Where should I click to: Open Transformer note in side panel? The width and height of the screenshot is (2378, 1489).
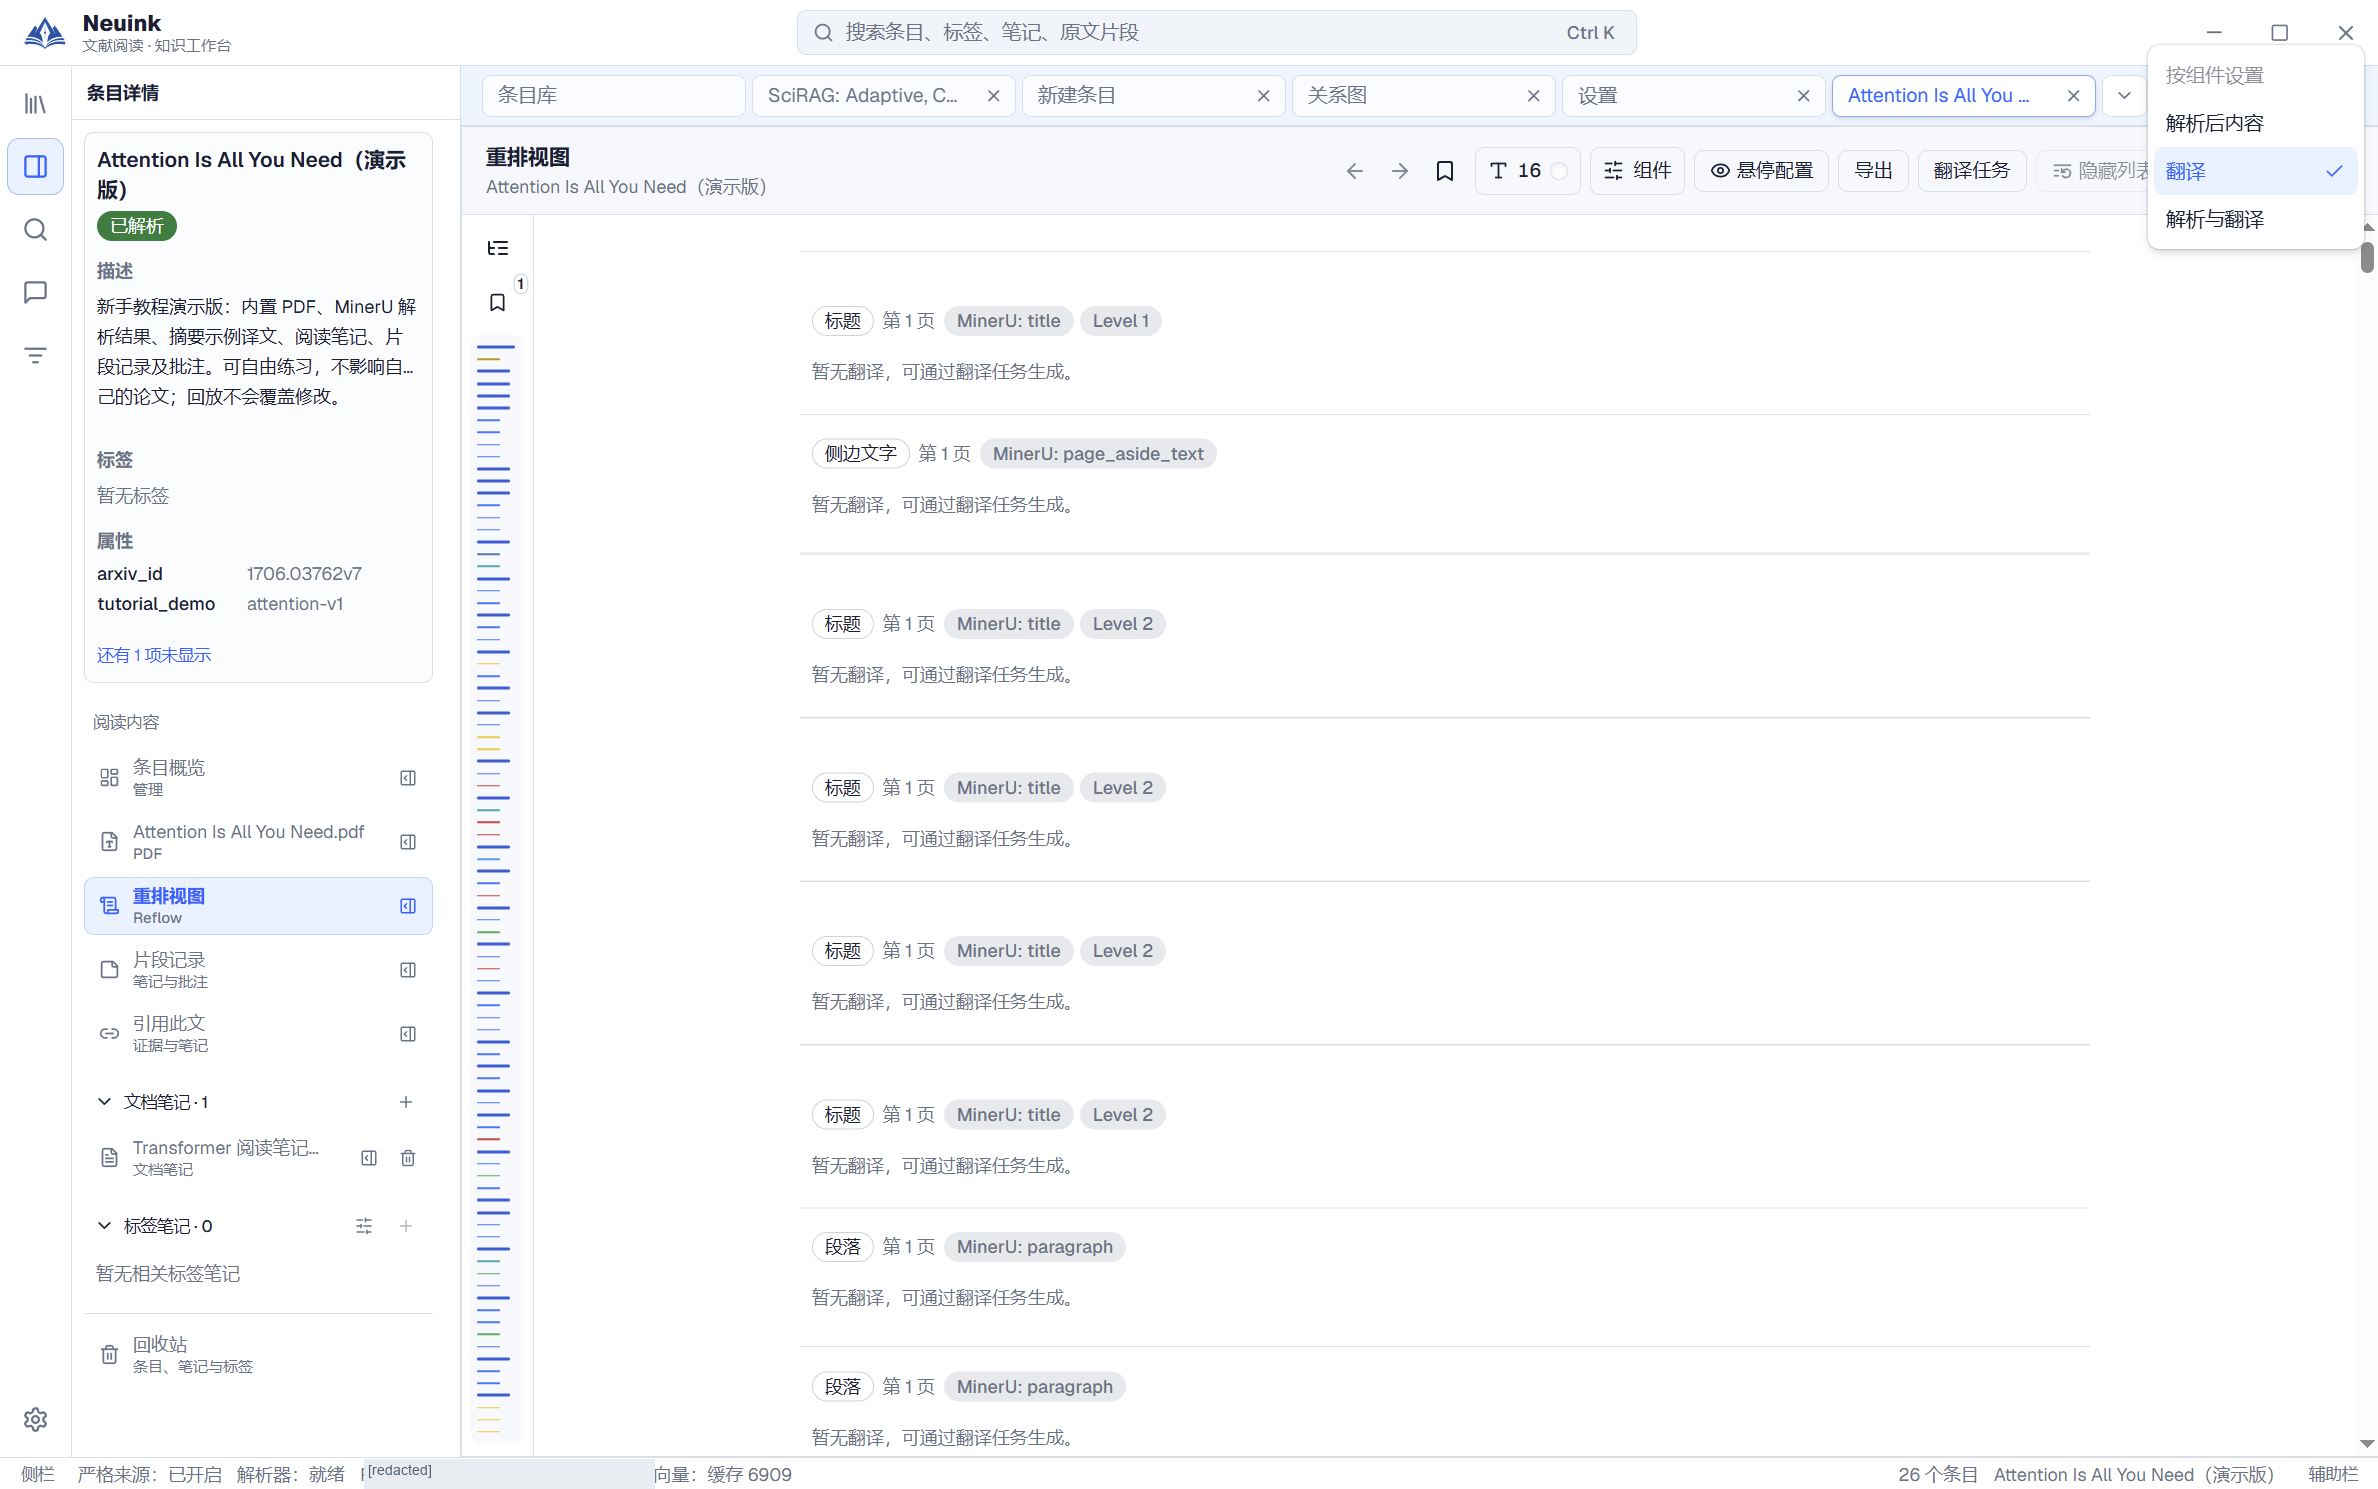(x=369, y=1158)
